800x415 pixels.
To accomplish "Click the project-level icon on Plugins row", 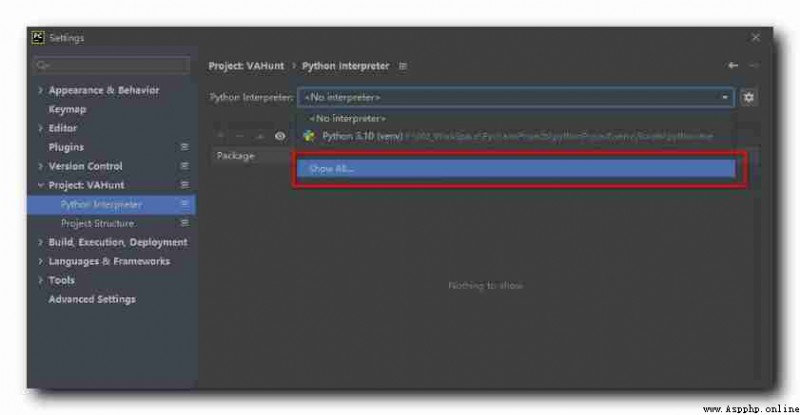I will click(185, 147).
